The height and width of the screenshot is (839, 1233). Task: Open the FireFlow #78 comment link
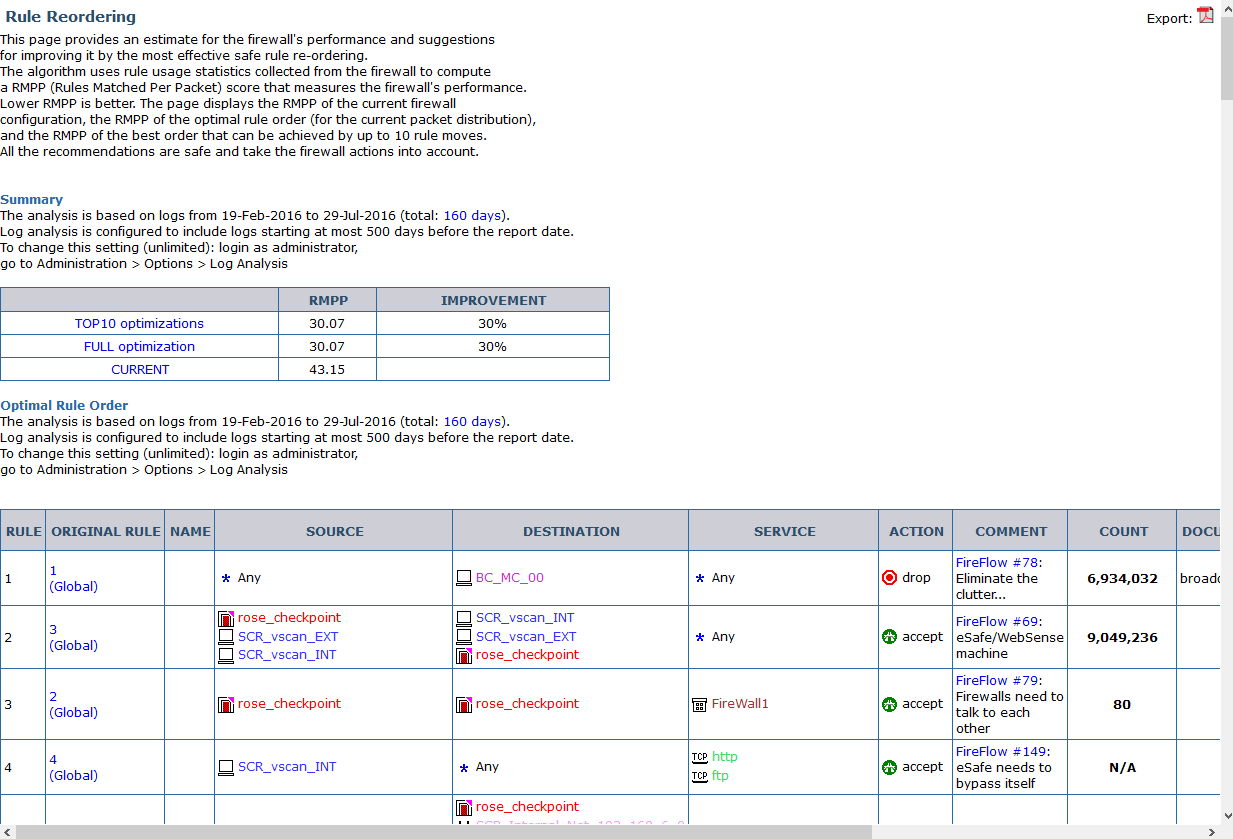995,563
